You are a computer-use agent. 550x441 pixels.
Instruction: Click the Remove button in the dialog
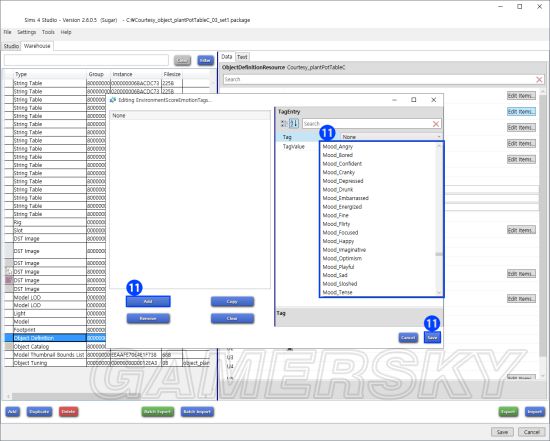[148, 319]
